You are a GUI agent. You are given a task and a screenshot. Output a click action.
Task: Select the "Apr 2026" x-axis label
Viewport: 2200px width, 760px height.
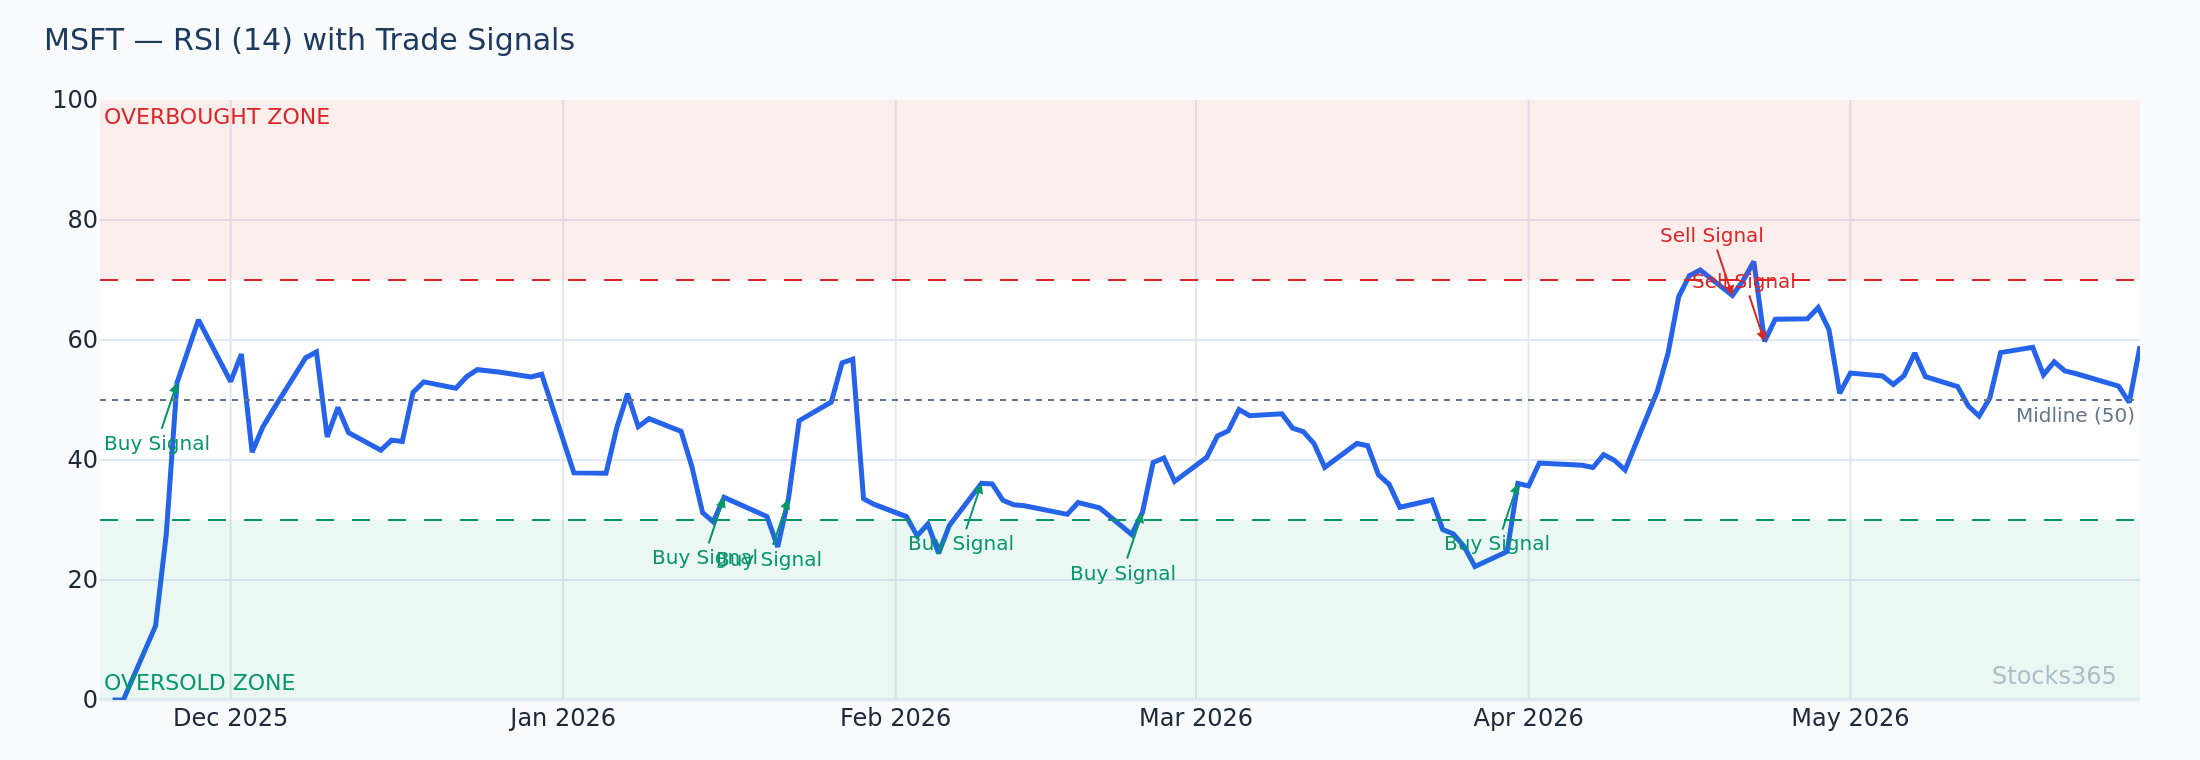(1528, 718)
